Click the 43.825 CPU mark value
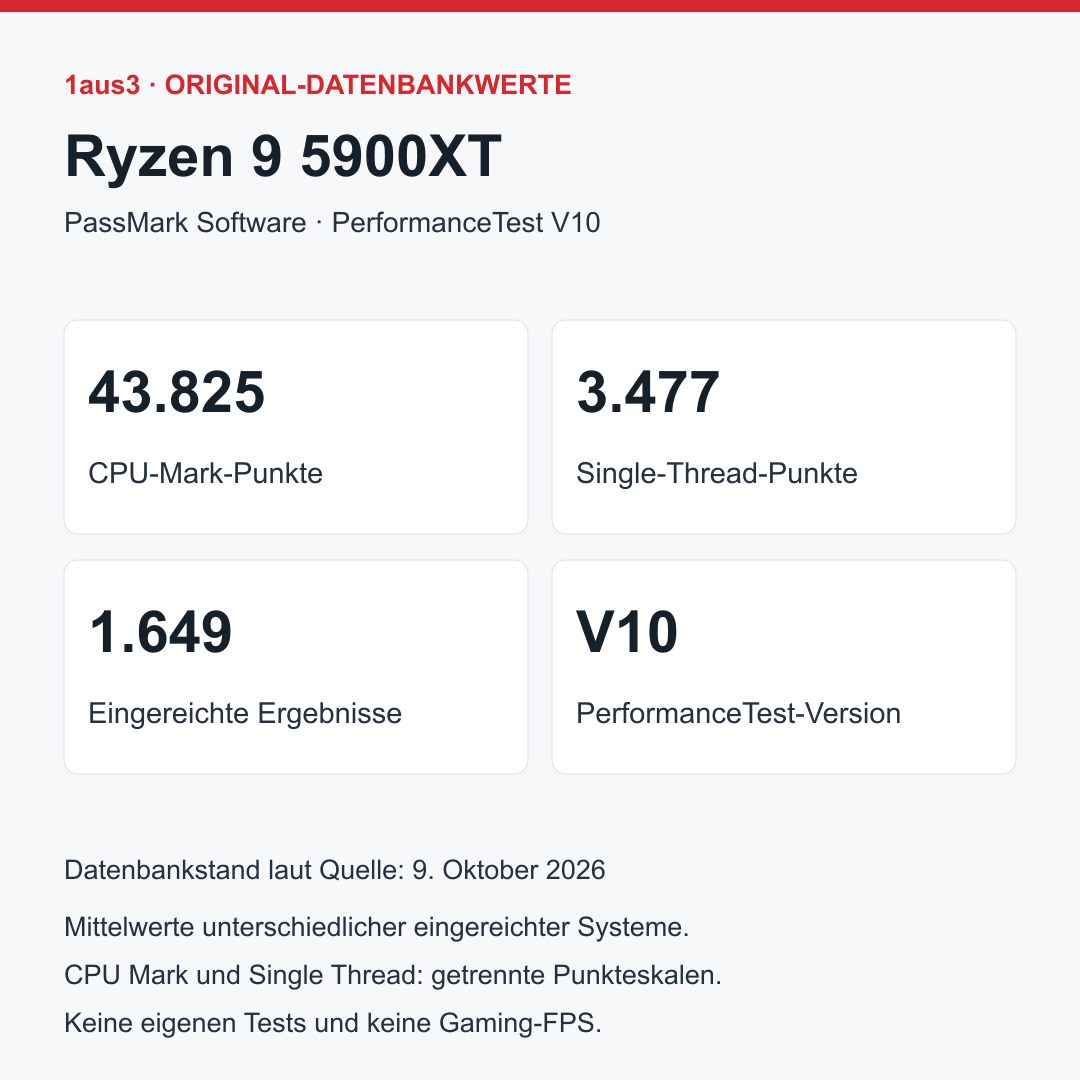Viewport: 1080px width, 1080px height. (176, 392)
